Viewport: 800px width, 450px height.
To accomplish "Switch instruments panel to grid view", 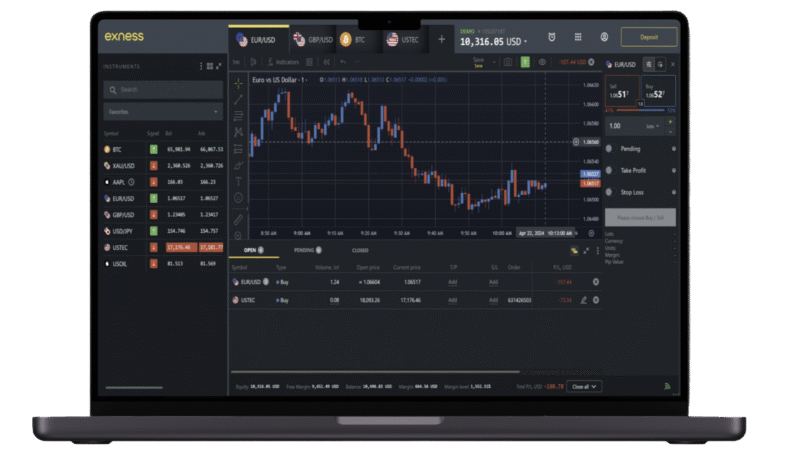I will coord(210,66).
